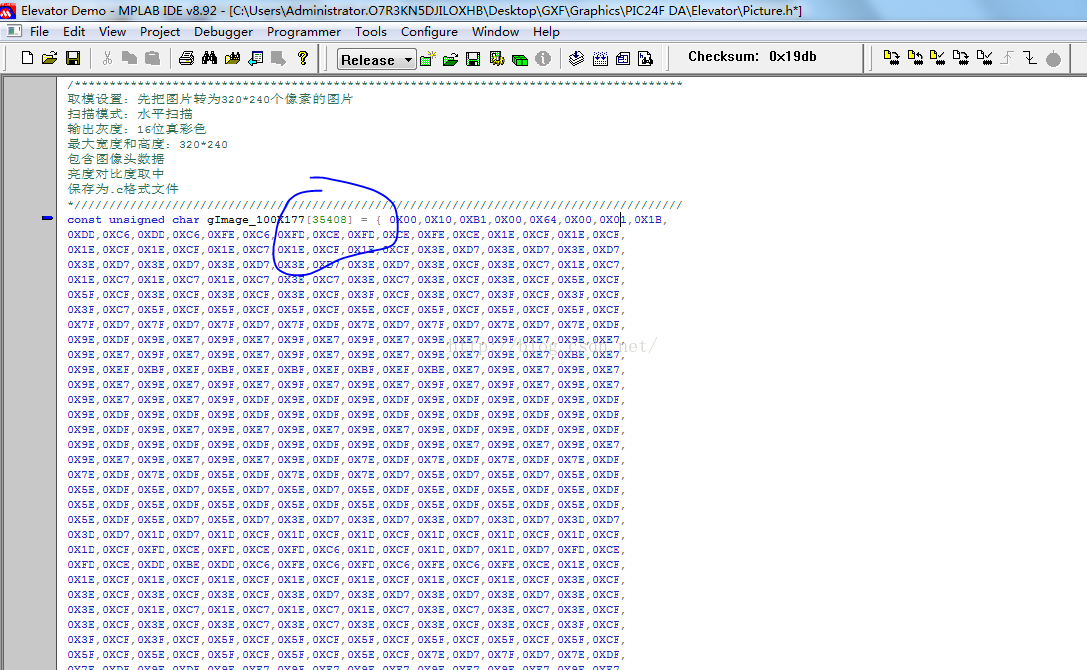Click the identifier gImage_100X177
The height and width of the screenshot is (670, 1087).
(x=256, y=220)
